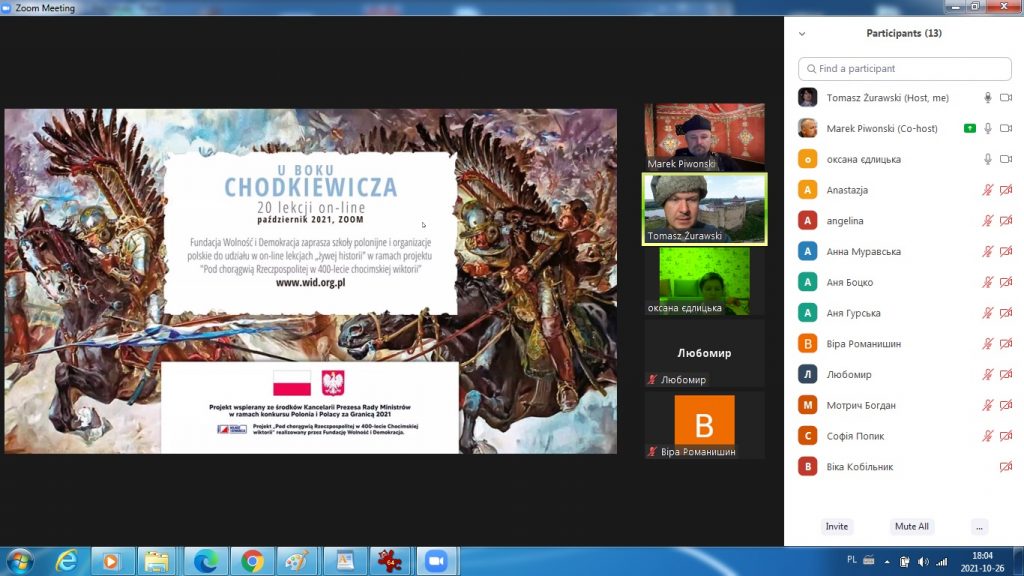Open the three-dots more options menu

(979, 526)
